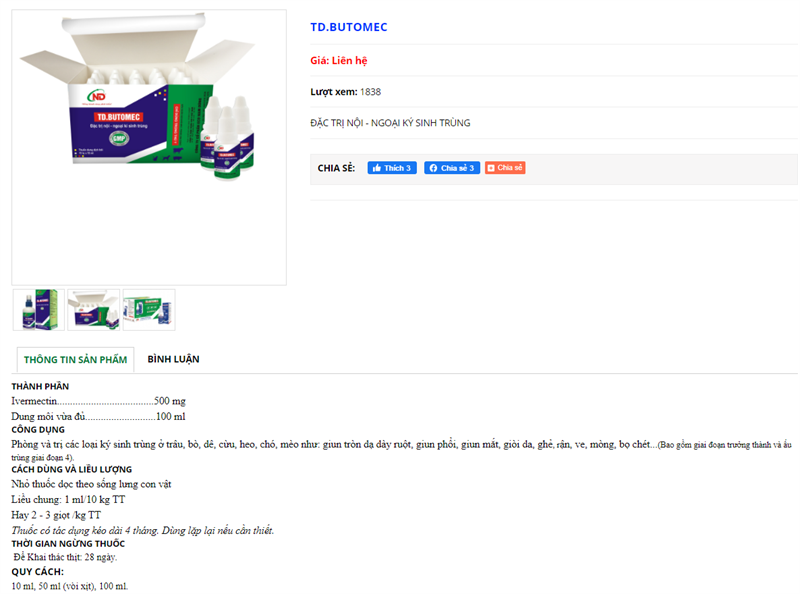Image resolution: width=800 pixels, height=594 pixels.
Task: Click the orange Chia sẻ share button
Action: click(505, 168)
